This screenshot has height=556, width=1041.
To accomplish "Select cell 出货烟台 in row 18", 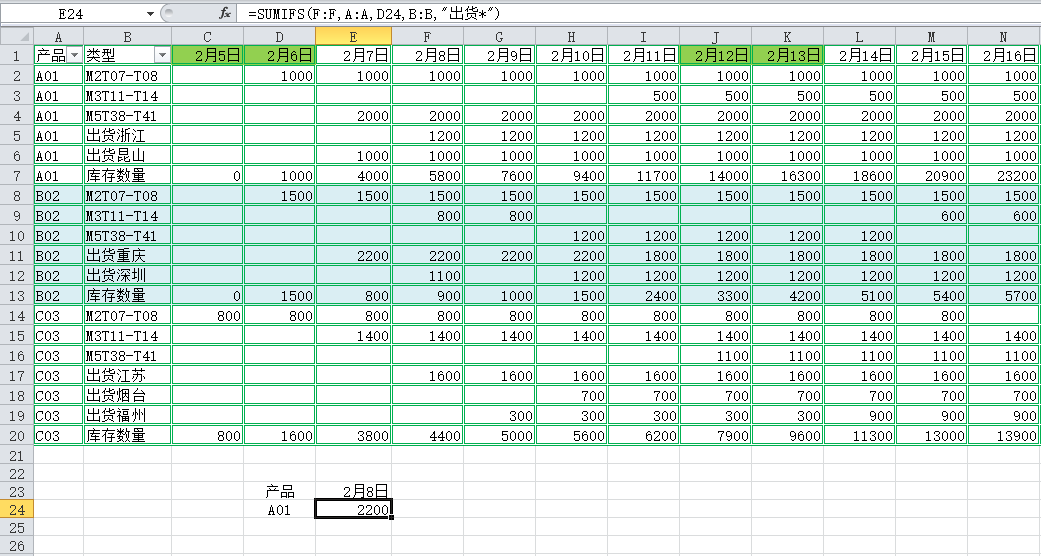I will click(127, 395).
